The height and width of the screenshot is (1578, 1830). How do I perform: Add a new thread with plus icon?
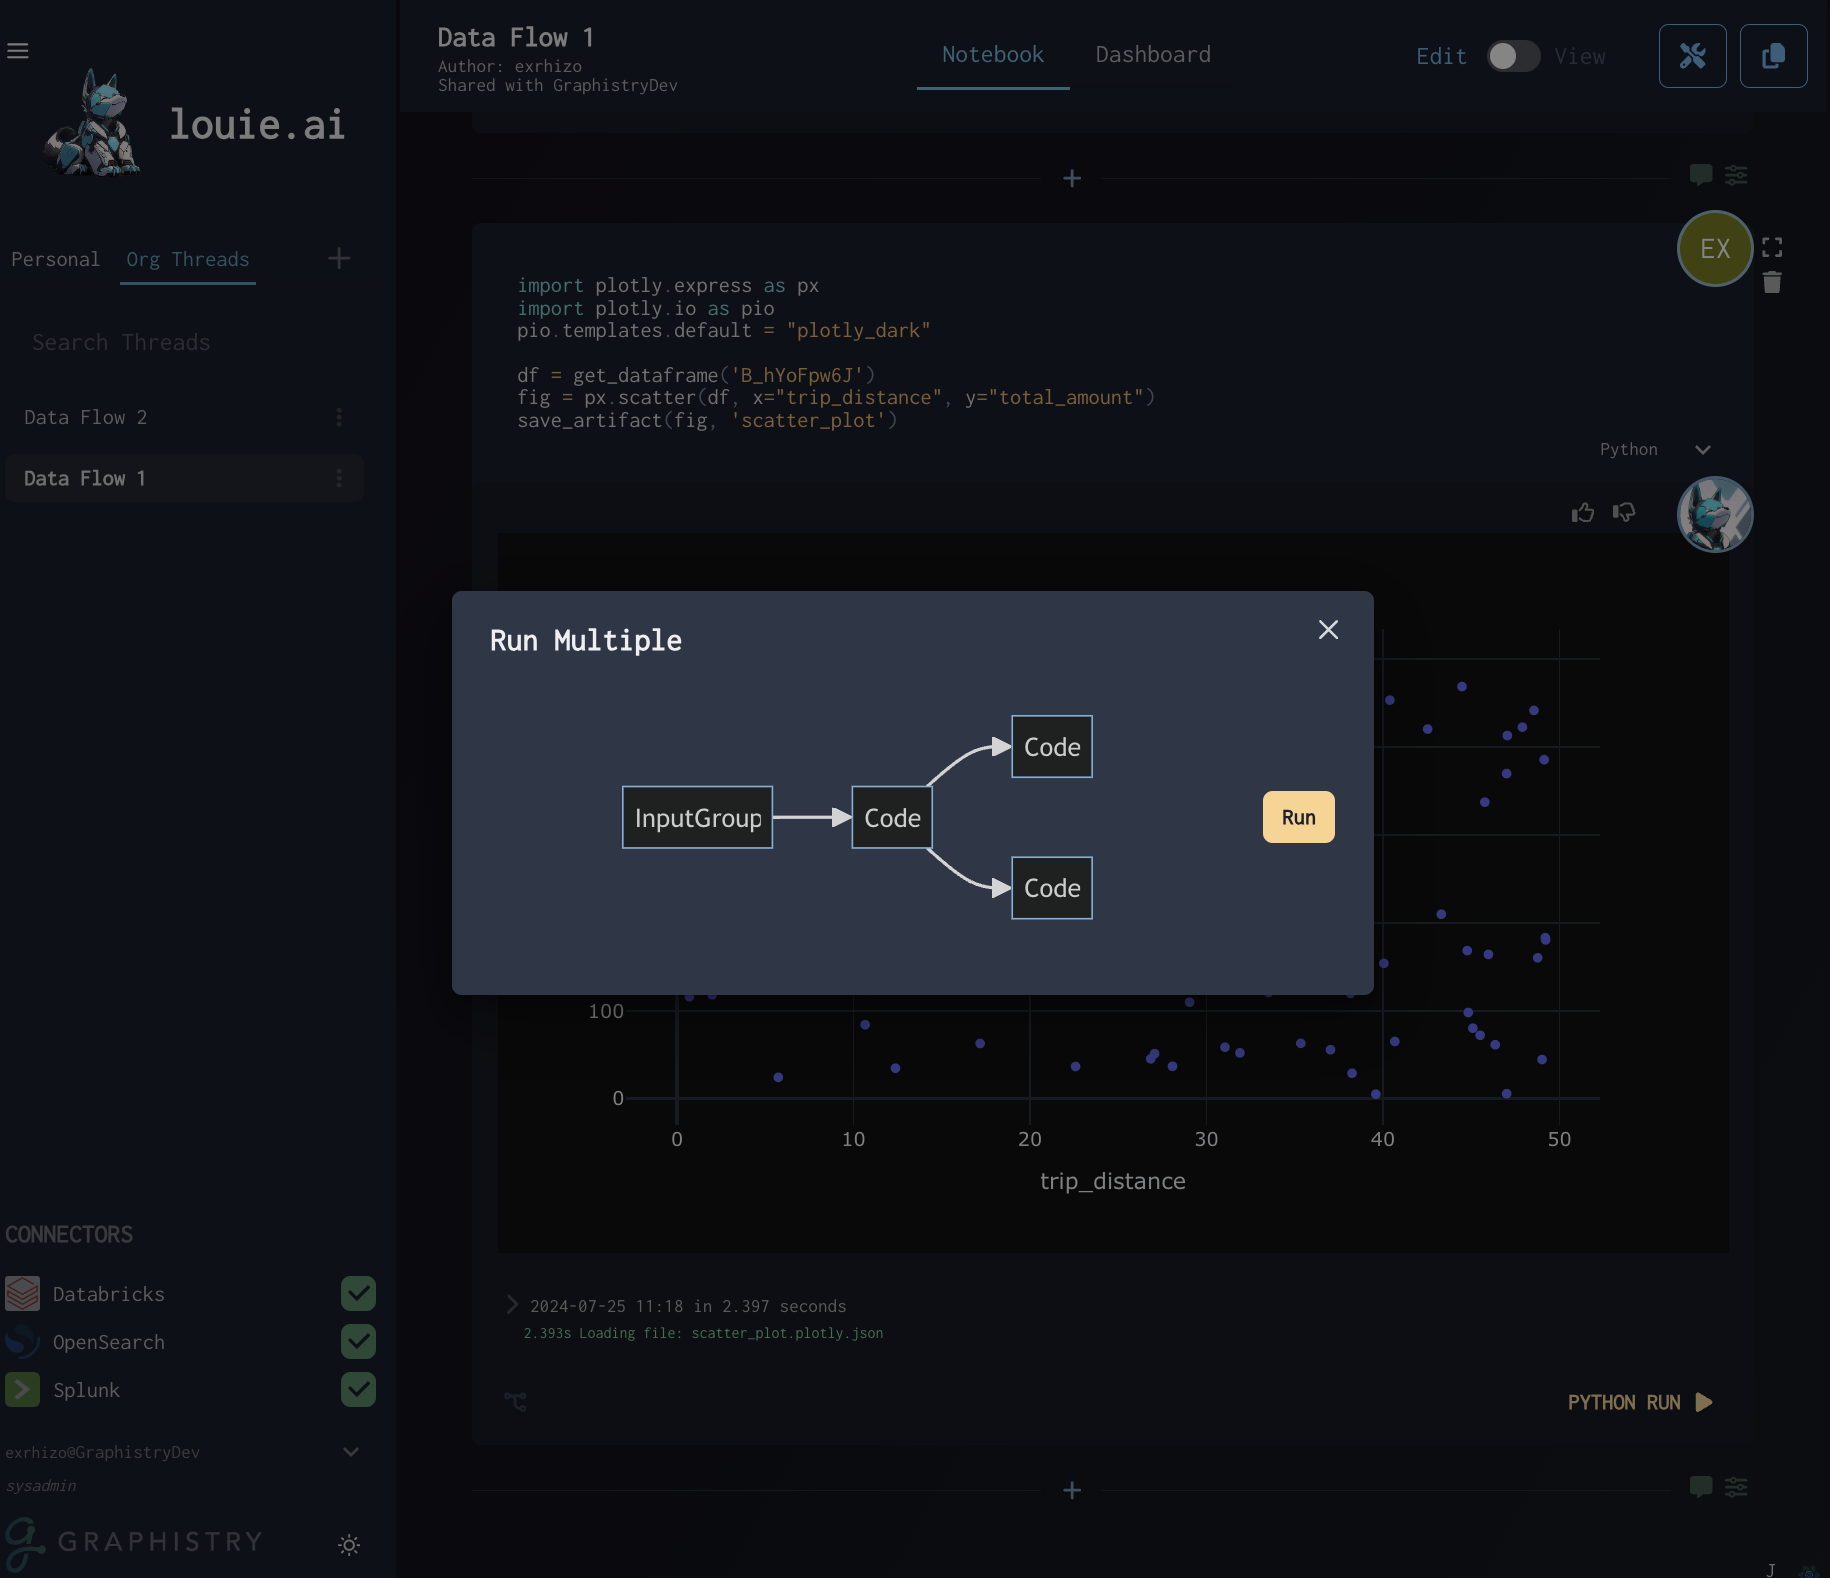coord(339,258)
